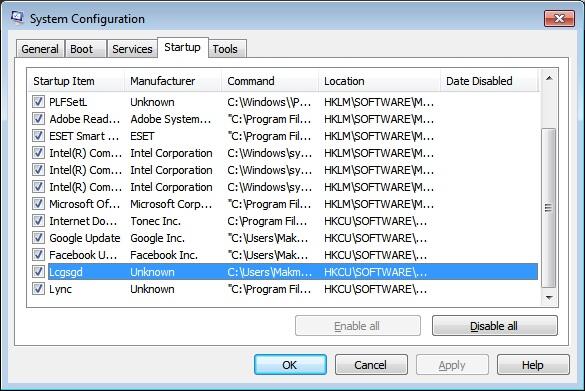
Task: Uncheck Adobe Reader startup item
Action: click(38, 119)
